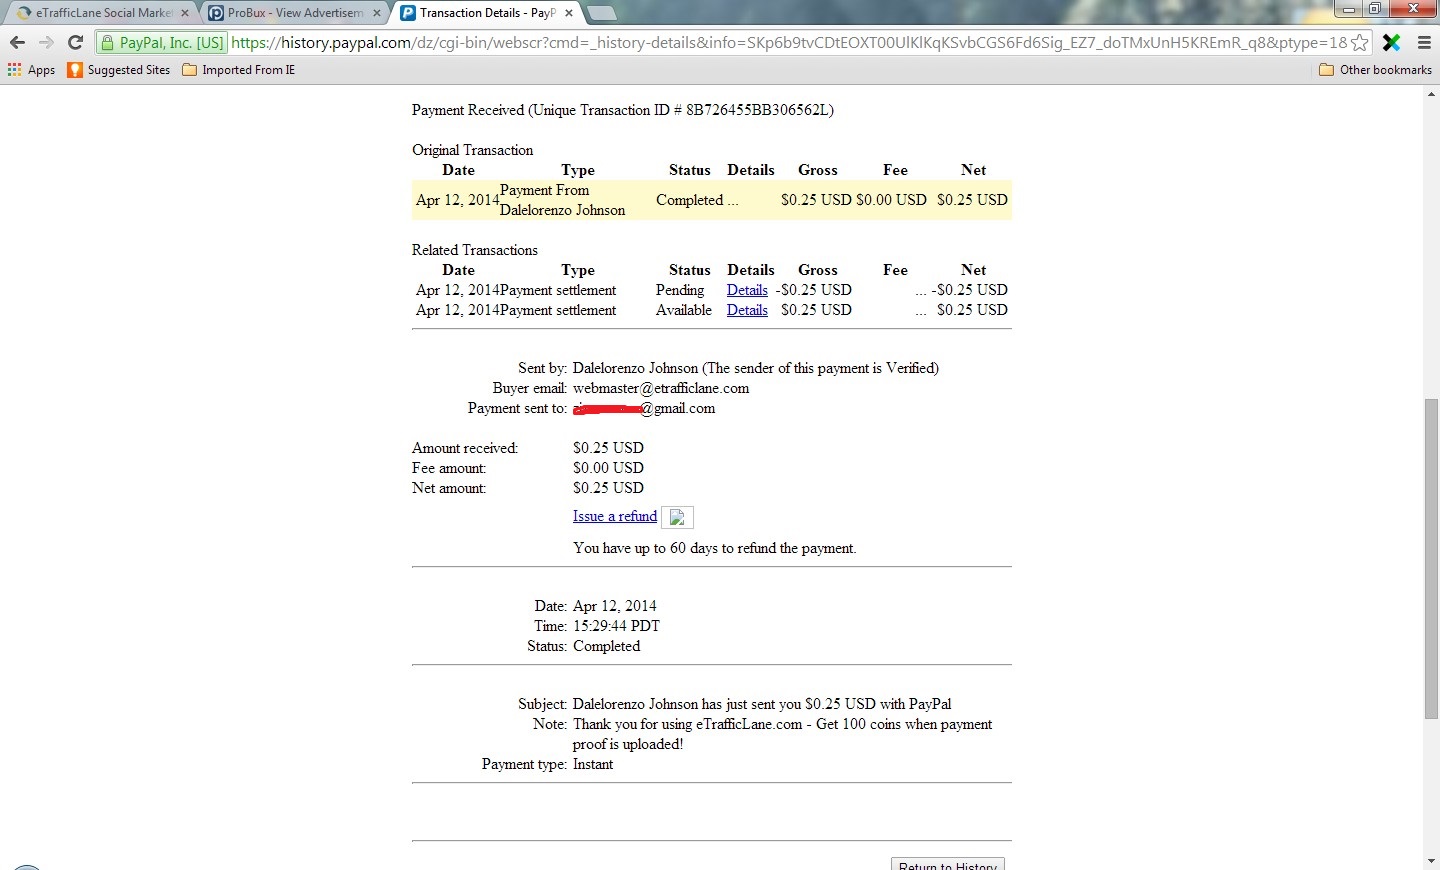
Task: Select the transaction ID 8B726455BB306562L text
Action: [x=758, y=110]
